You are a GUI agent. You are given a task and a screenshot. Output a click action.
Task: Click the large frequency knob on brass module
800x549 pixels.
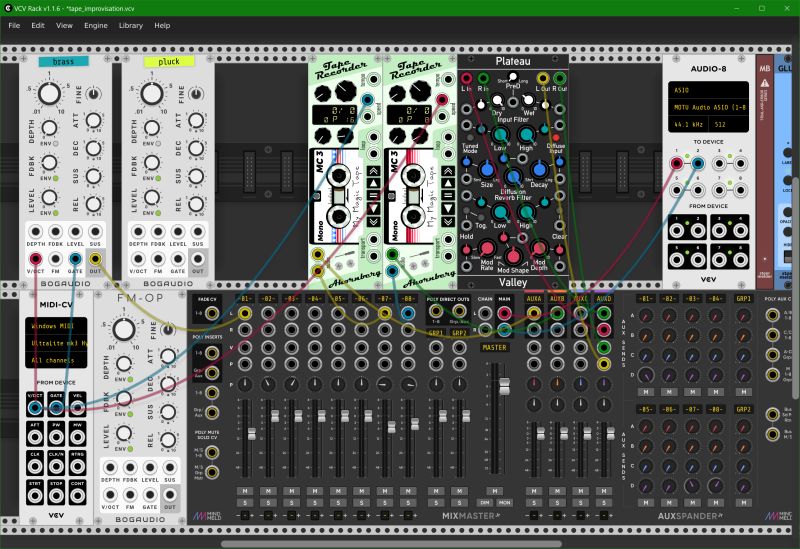pos(49,94)
